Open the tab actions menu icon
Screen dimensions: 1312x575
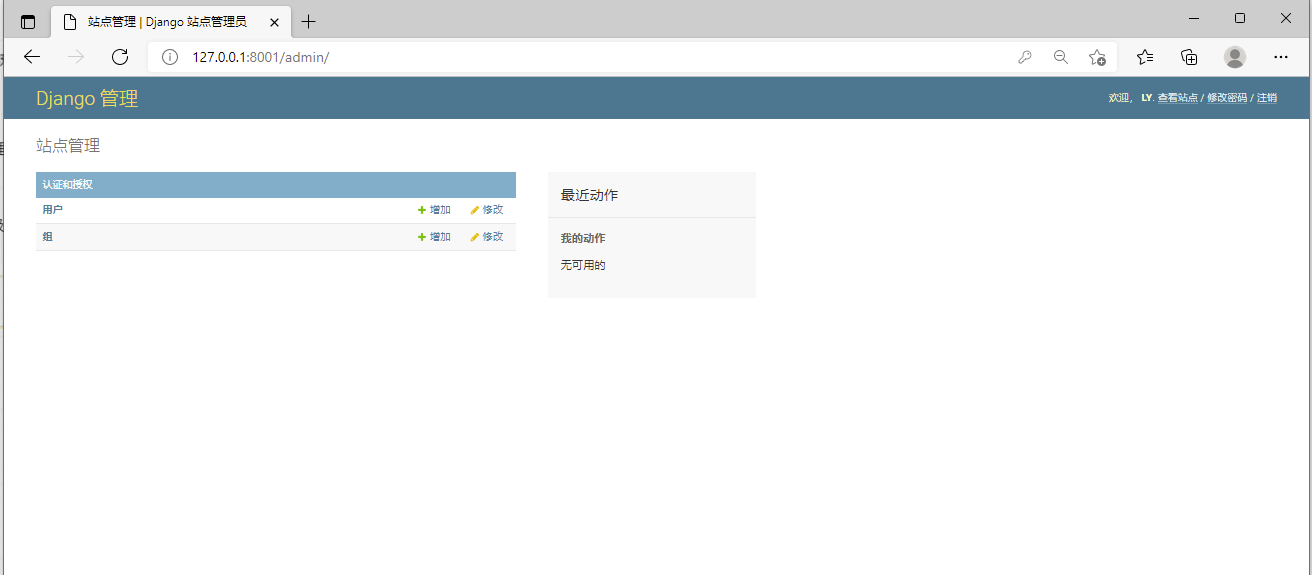pos(28,21)
